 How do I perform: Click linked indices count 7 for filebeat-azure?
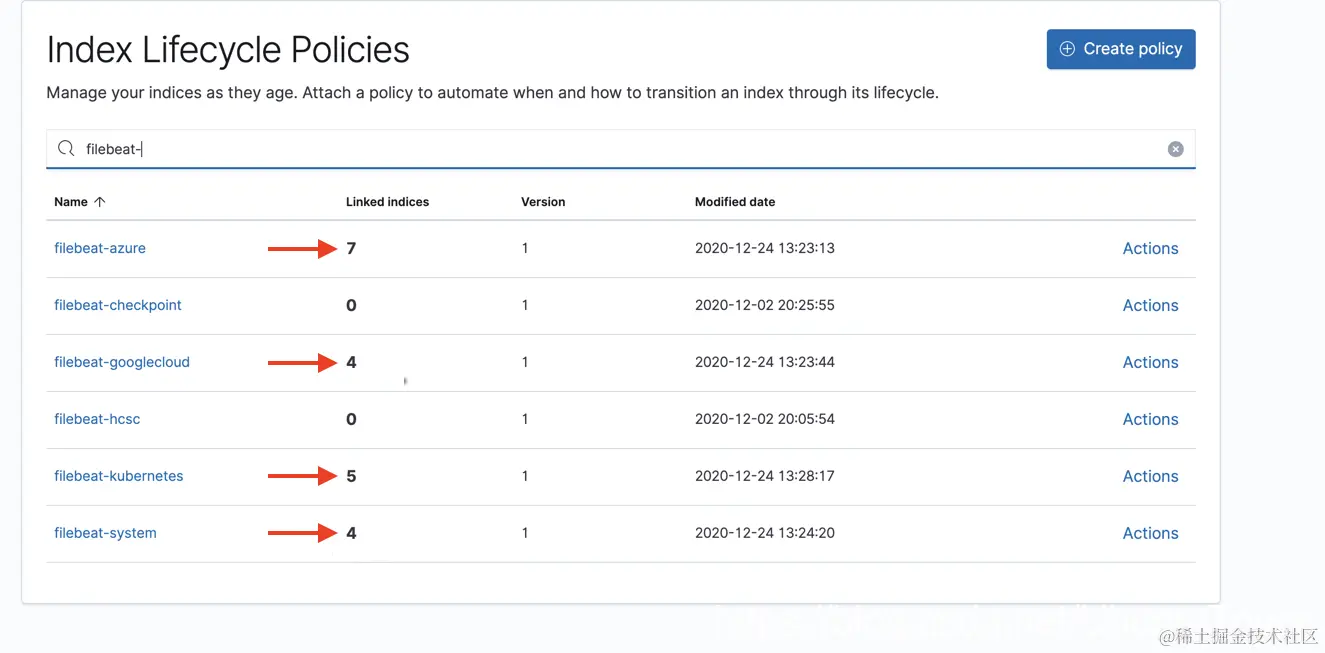(351, 249)
